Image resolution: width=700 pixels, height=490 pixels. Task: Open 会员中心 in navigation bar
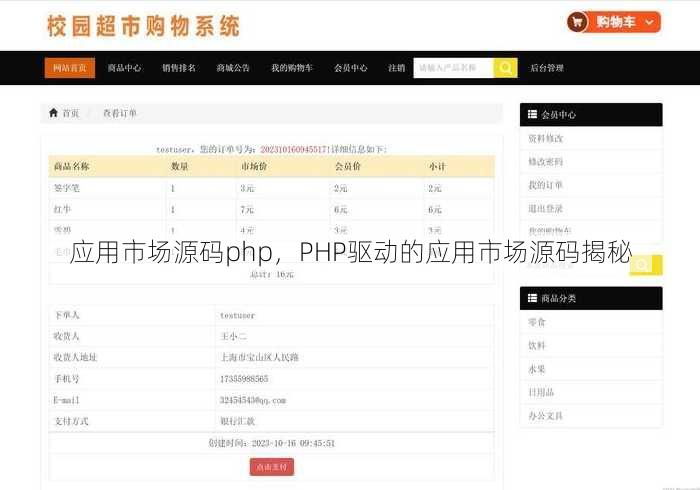(351, 68)
